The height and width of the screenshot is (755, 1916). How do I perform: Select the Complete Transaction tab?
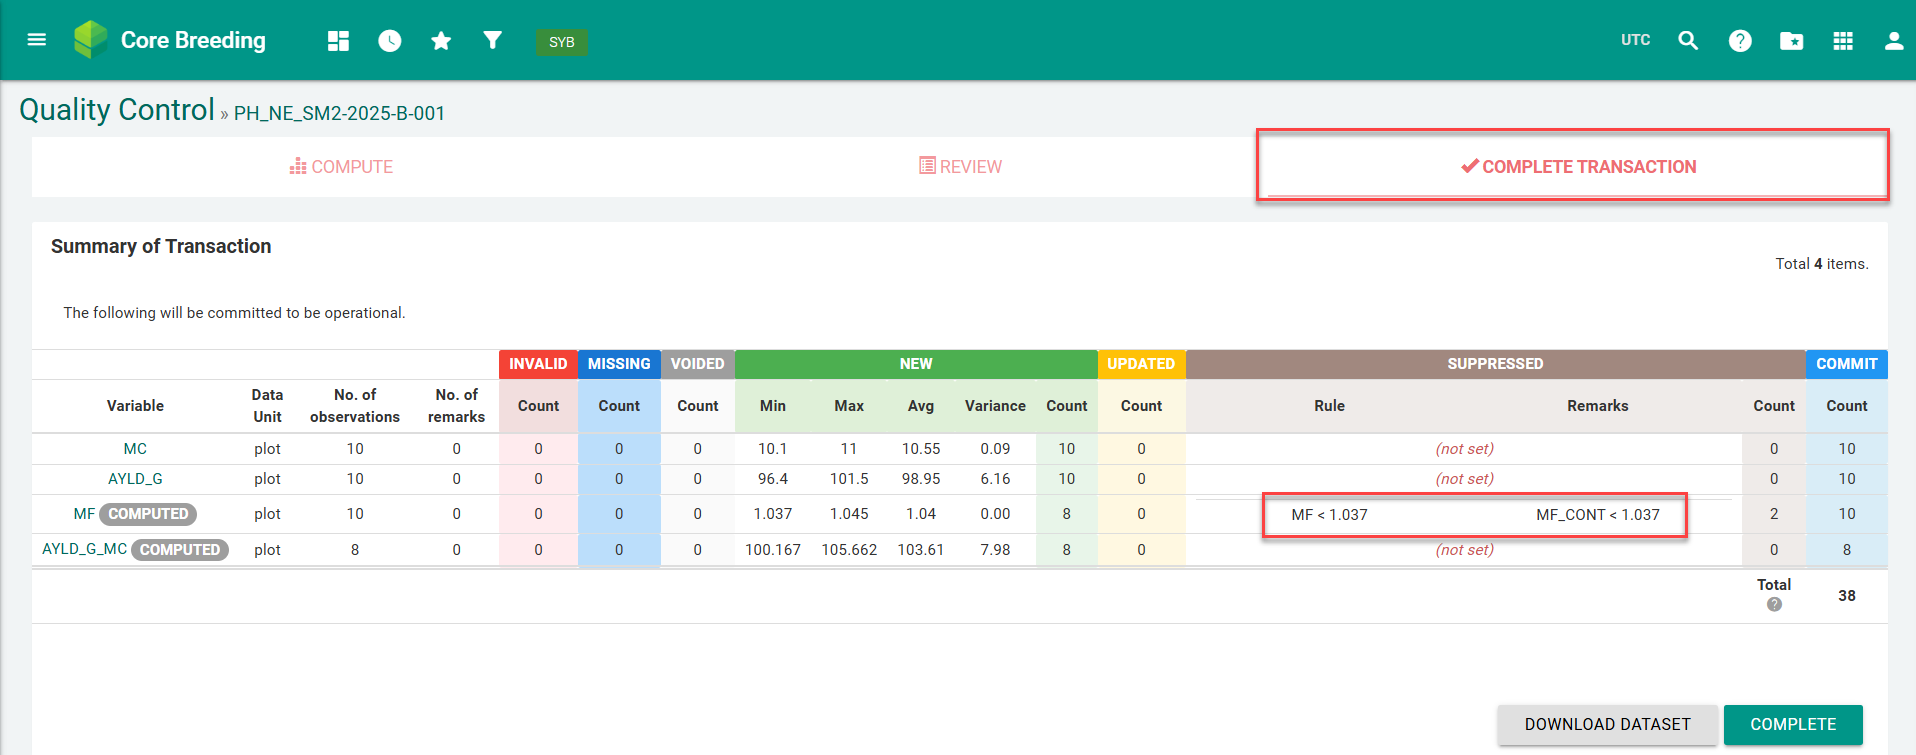pyautogui.click(x=1578, y=167)
